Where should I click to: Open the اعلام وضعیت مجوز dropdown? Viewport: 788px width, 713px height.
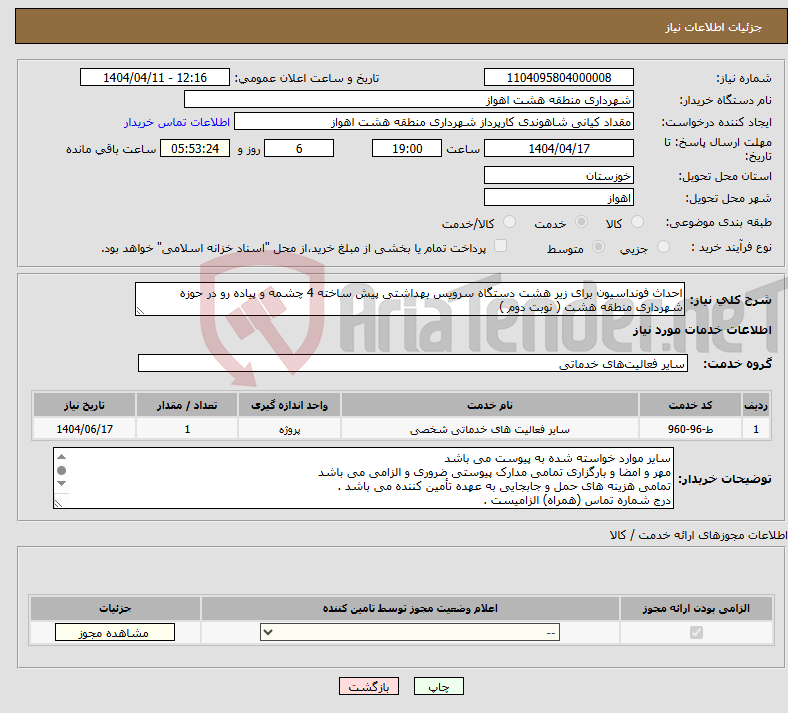pyautogui.click(x=410, y=632)
